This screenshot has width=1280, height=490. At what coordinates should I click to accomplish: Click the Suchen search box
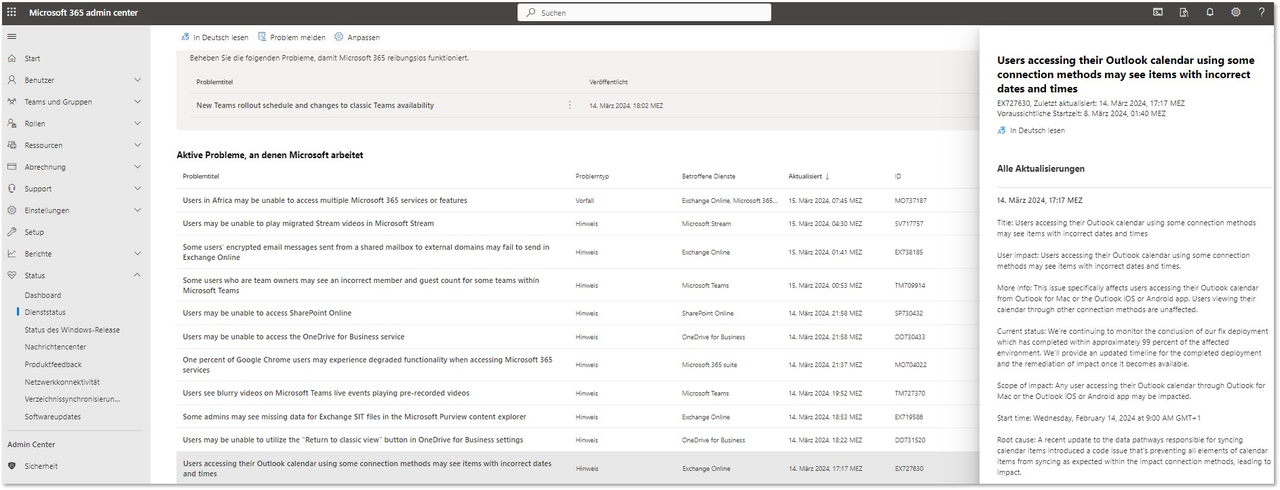[x=644, y=12]
